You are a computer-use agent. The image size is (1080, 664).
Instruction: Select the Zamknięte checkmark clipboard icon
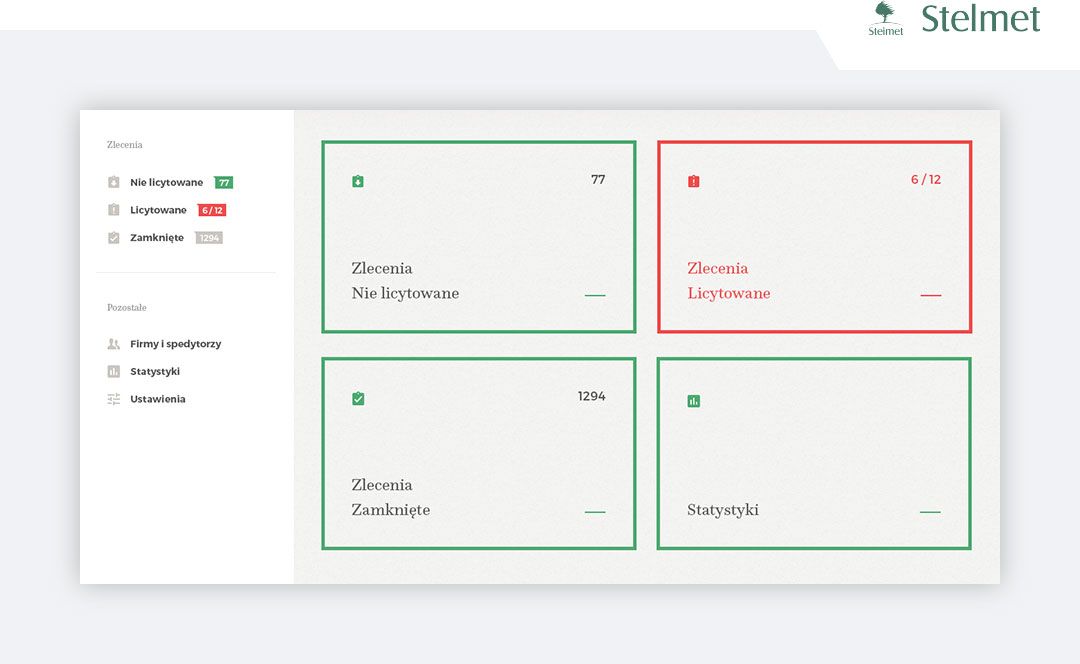113,237
